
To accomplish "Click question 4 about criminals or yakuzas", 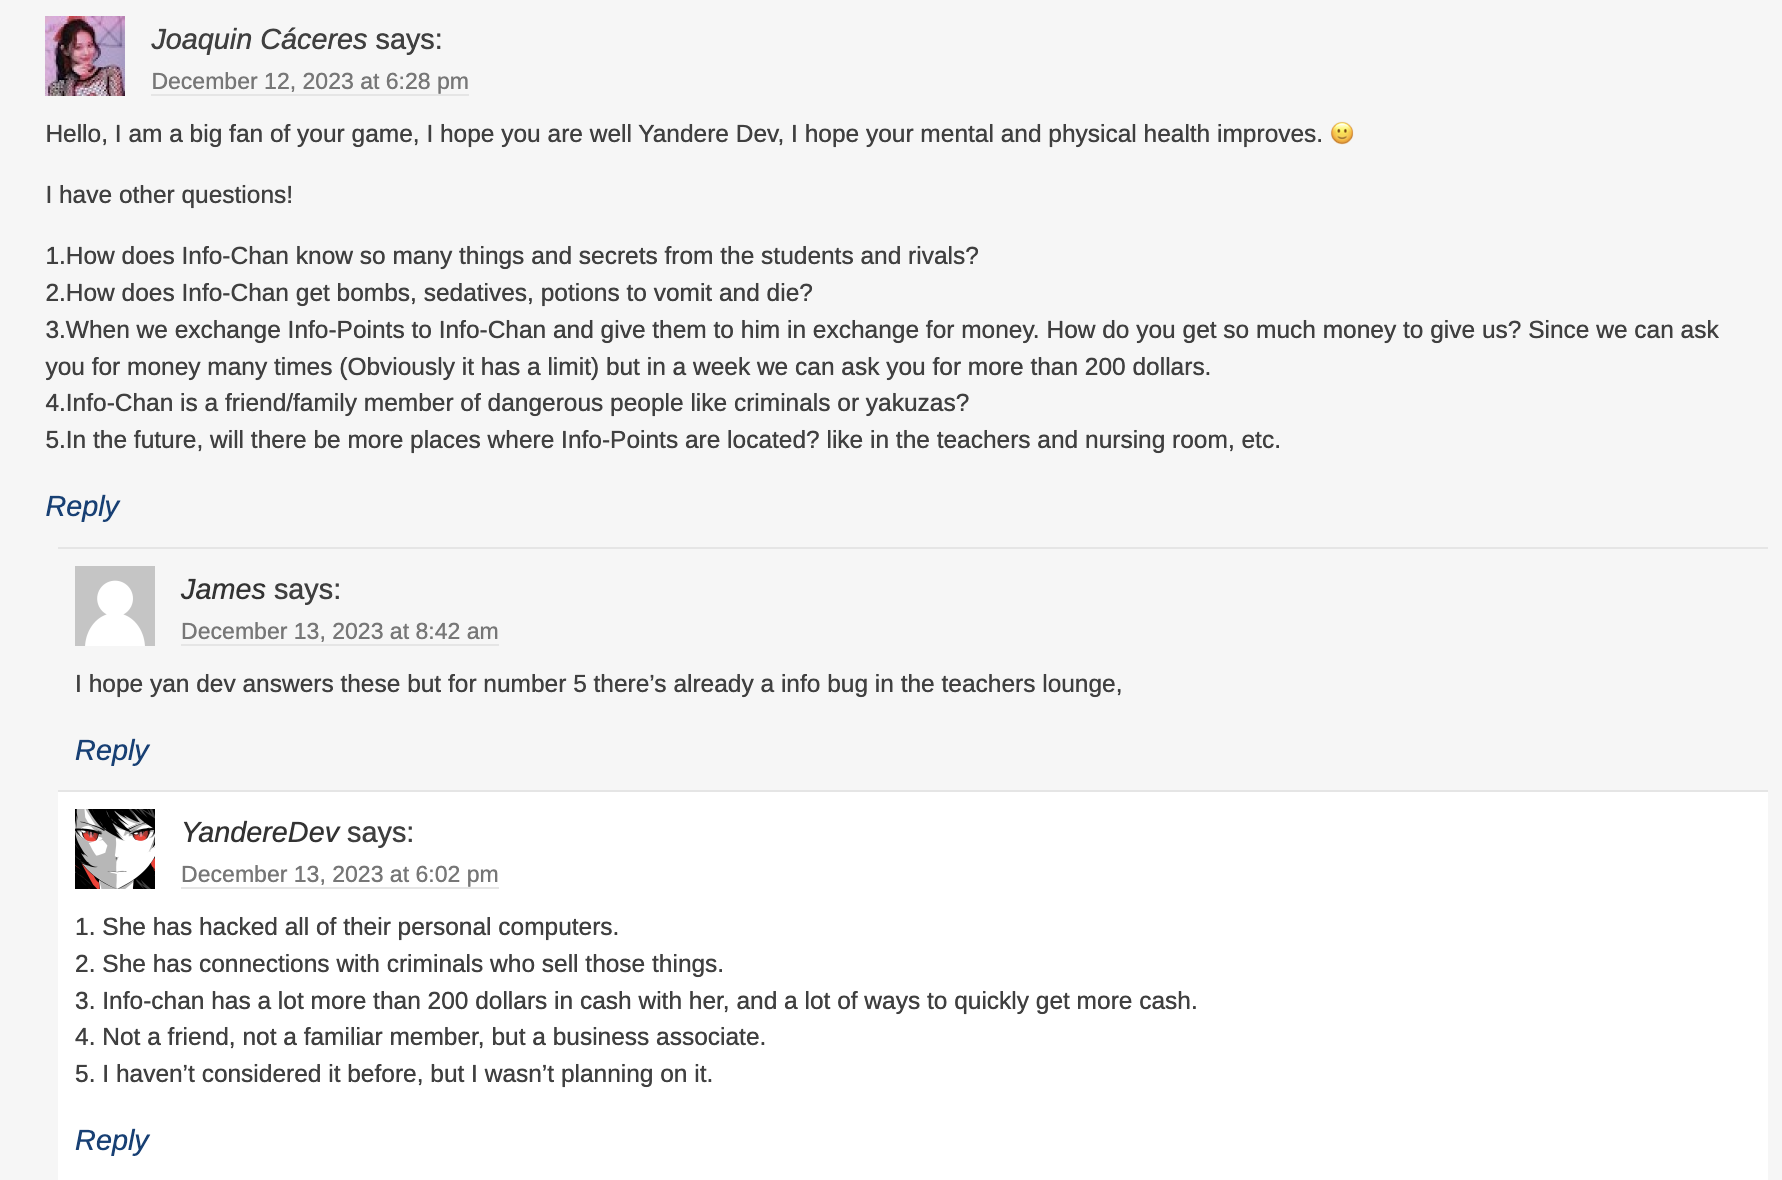I will click(507, 403).
